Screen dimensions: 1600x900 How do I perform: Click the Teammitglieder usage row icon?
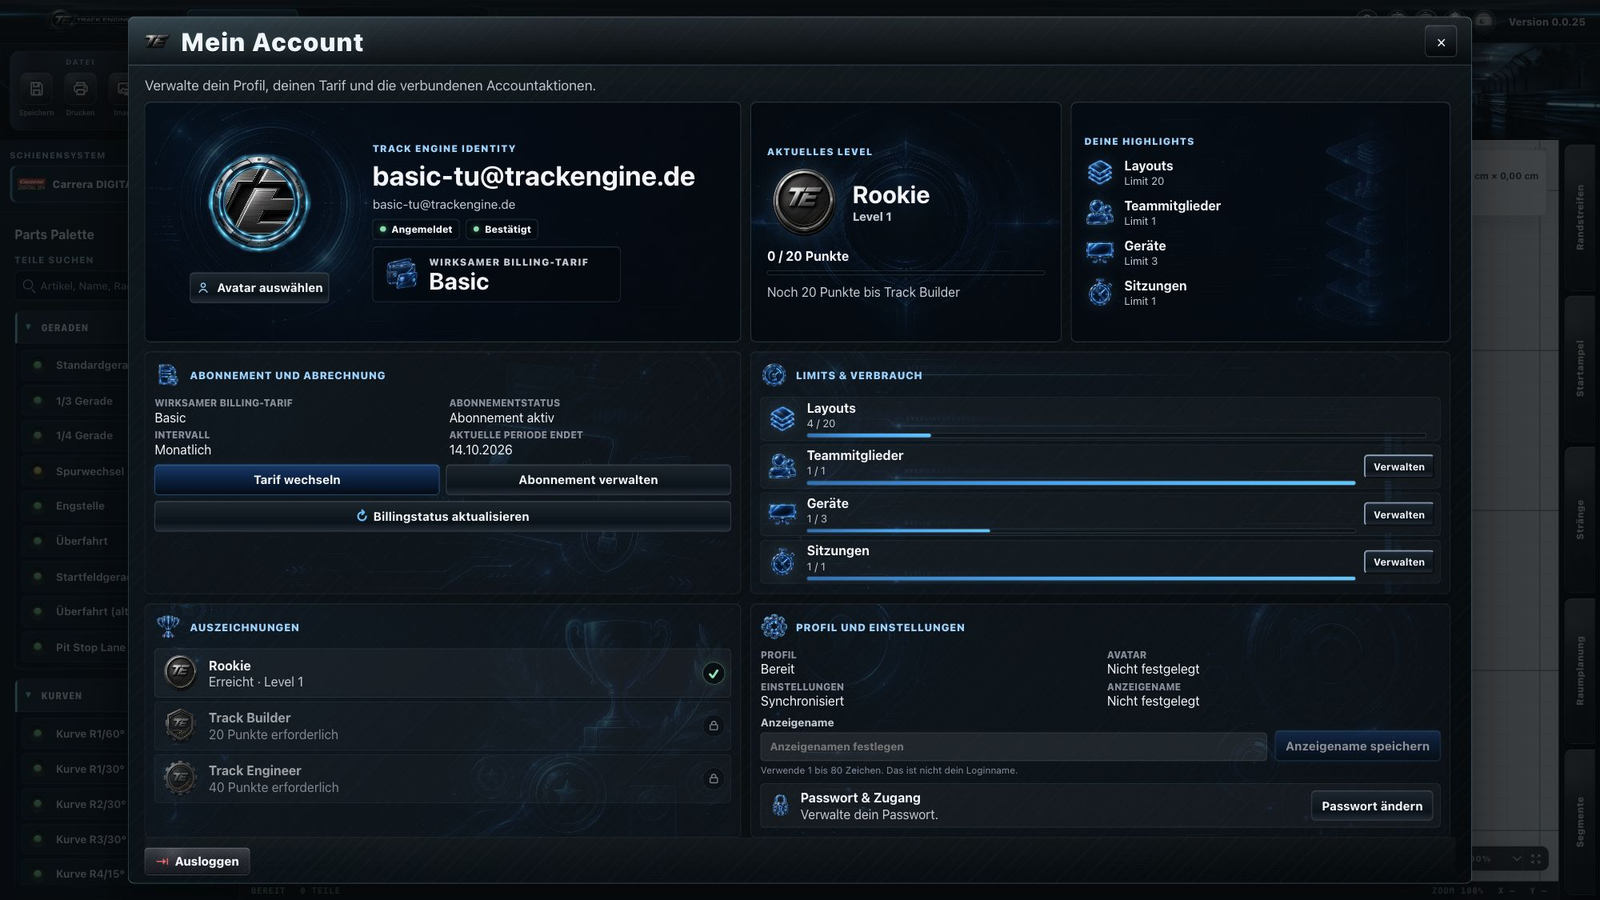tap(782, 466)
